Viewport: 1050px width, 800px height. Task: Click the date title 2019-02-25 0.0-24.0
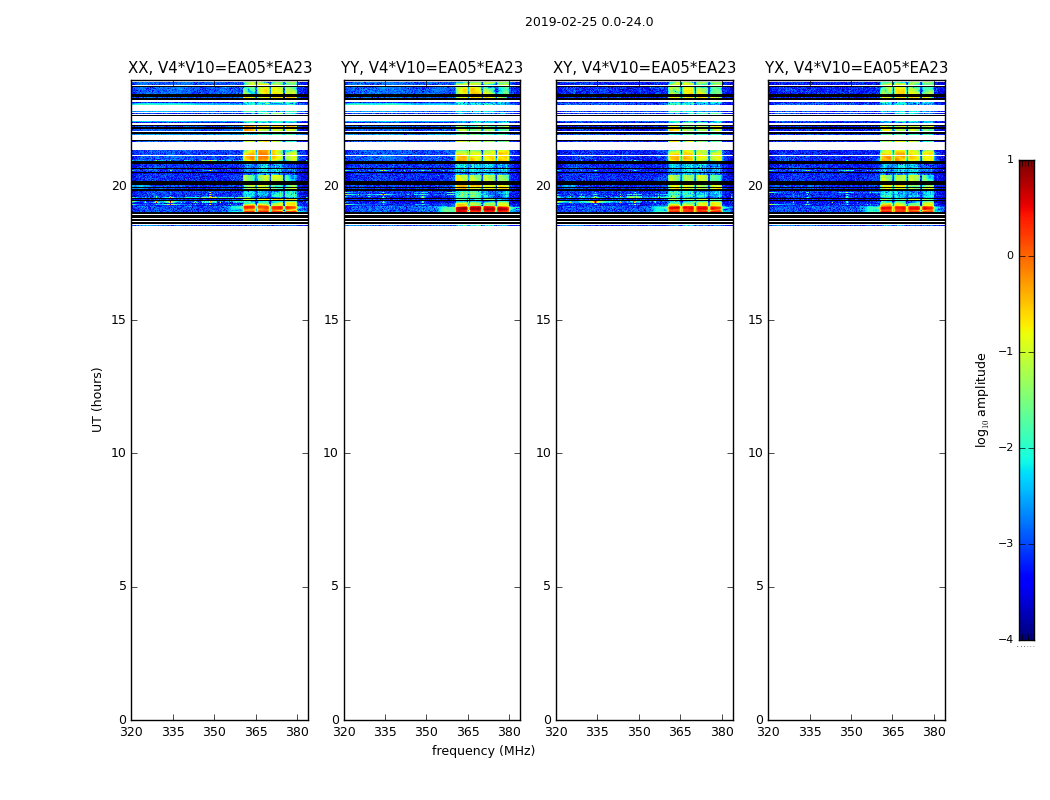pos(588,22)
